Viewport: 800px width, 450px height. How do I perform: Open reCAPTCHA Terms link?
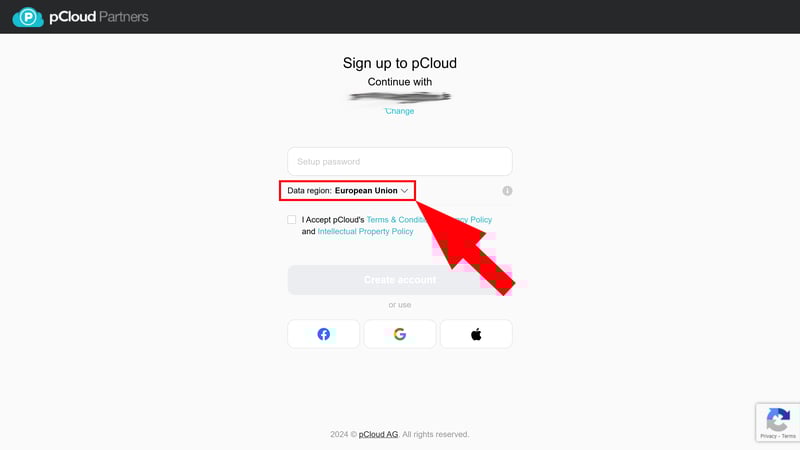point(789,436)
